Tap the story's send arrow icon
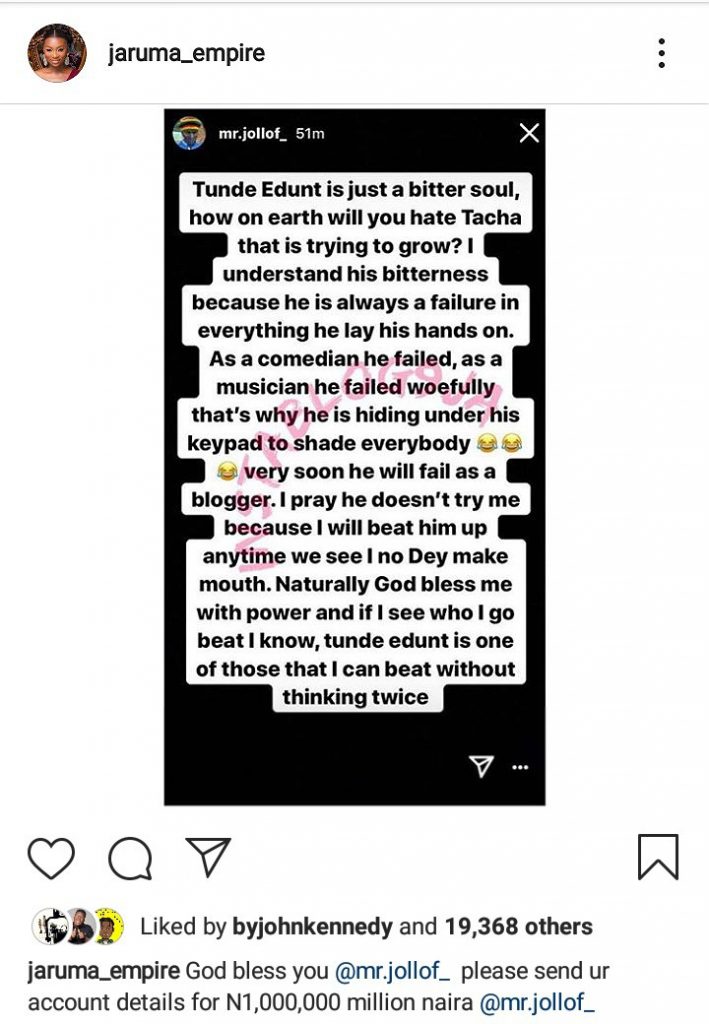Screen dimensions: 709x1024 [482, 766]
